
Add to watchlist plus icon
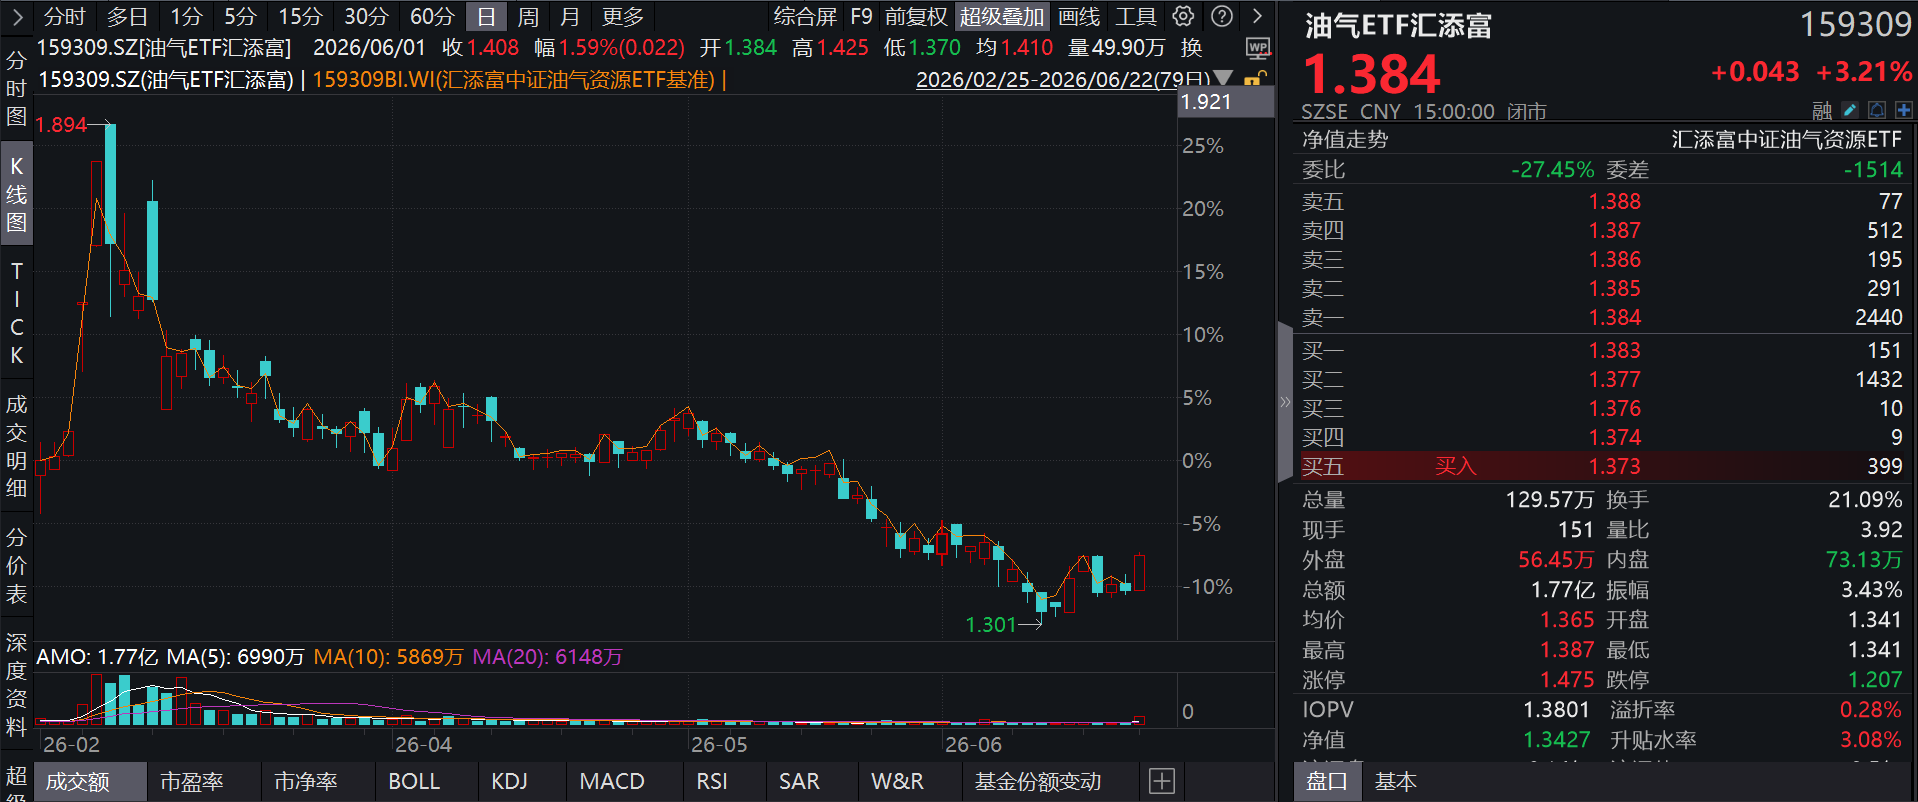[1903, 110]
